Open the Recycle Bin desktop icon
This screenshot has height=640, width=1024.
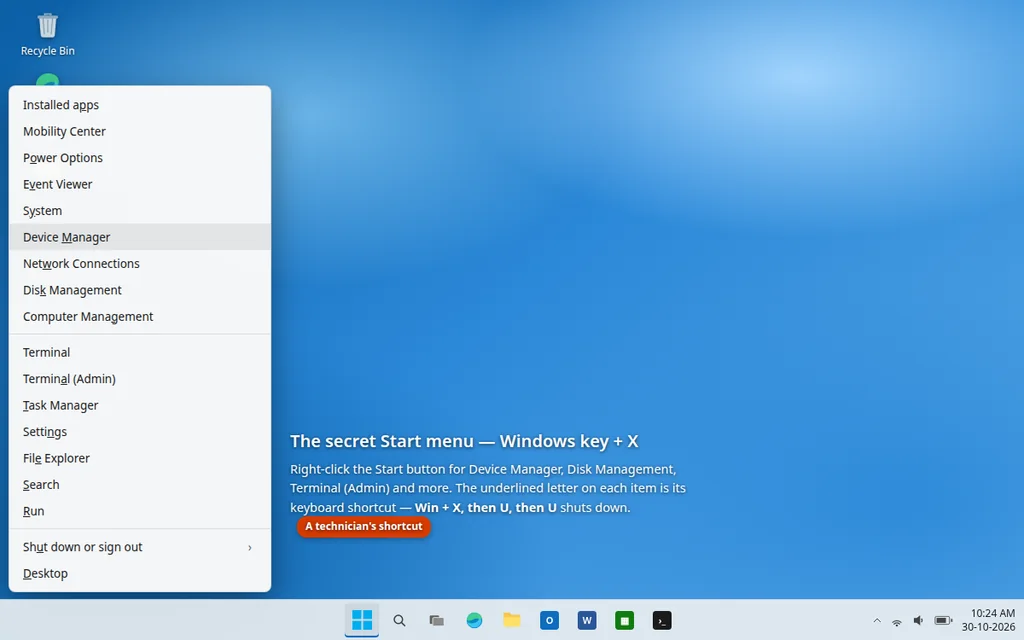pyautogui.click(x=48, y=35)
